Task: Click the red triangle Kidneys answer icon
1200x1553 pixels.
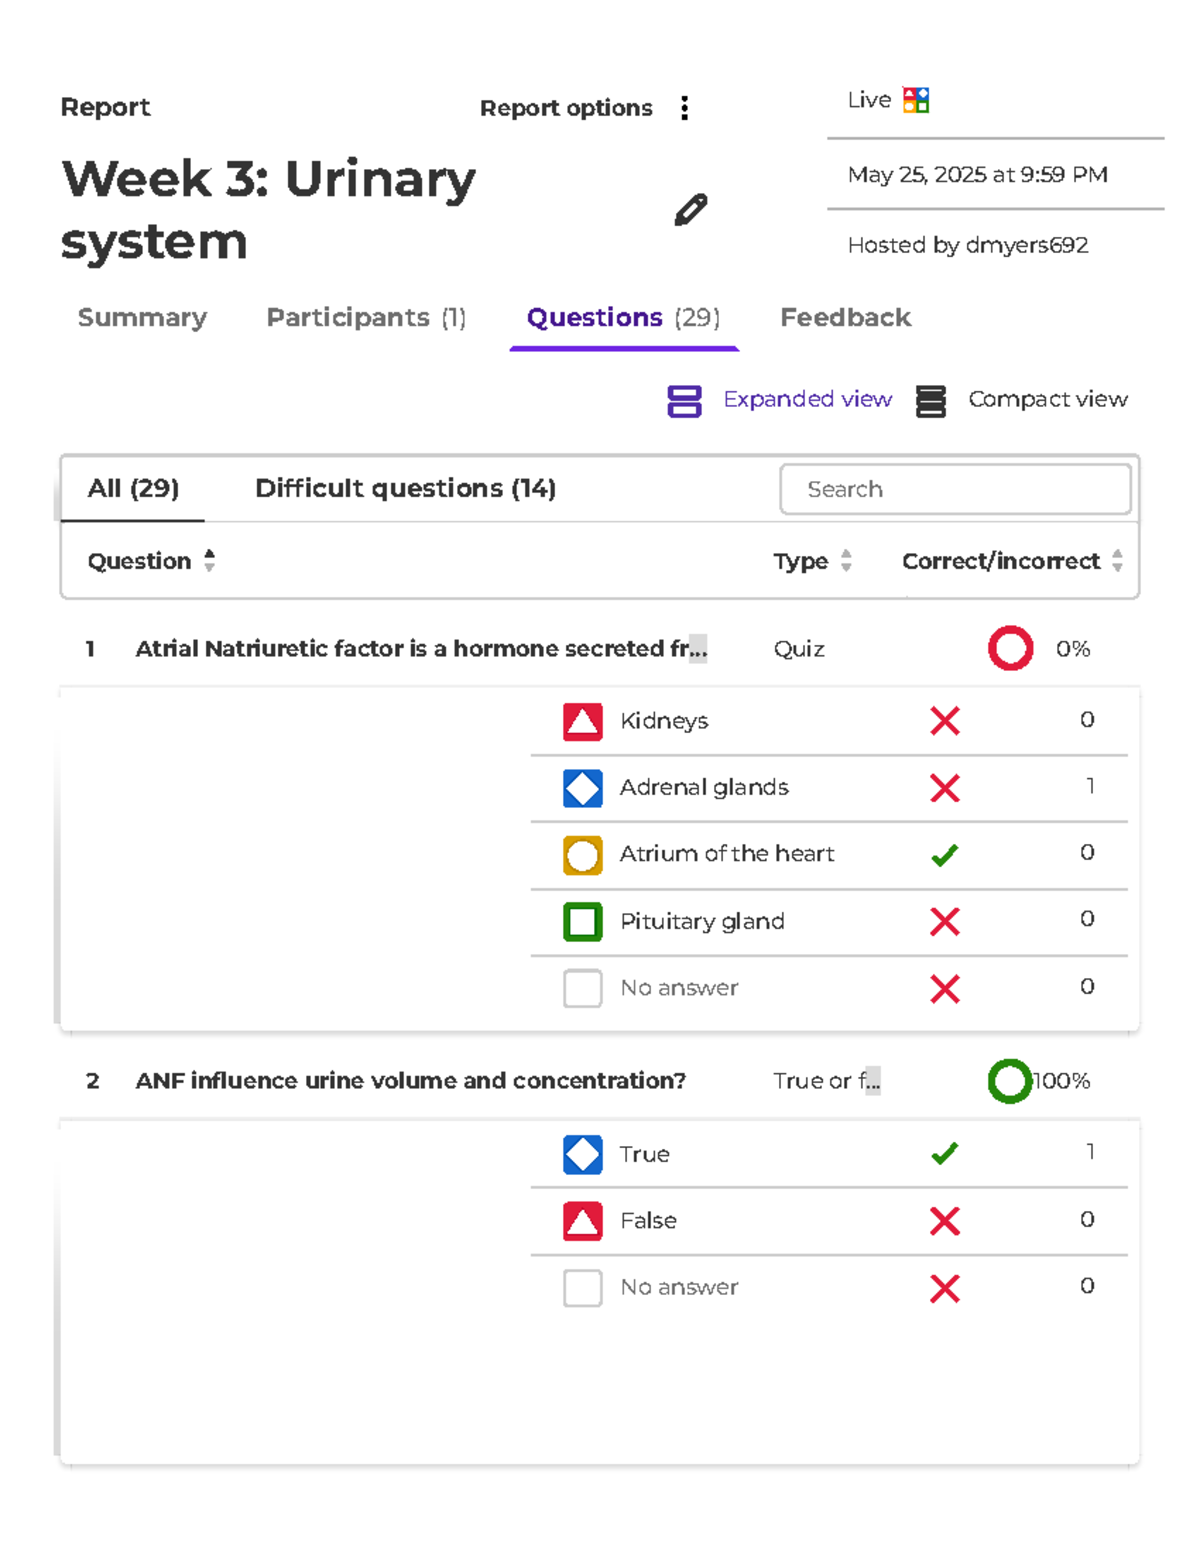Action: tap(582, 721)
